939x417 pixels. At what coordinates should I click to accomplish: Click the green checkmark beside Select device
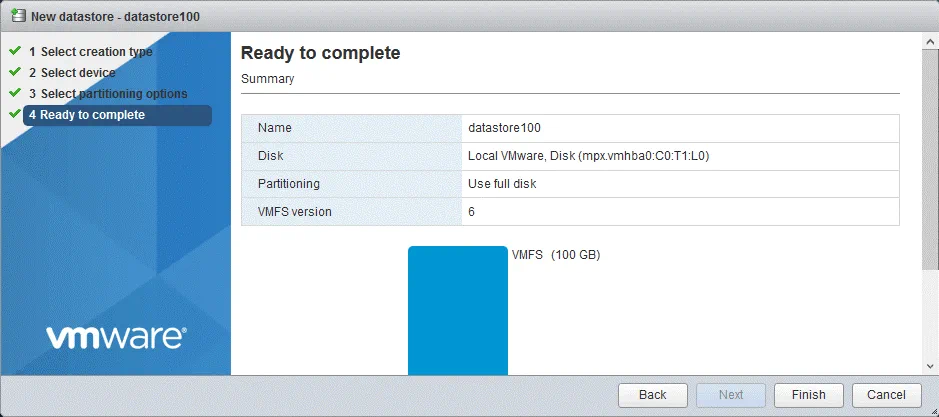(x=14, y=72)
